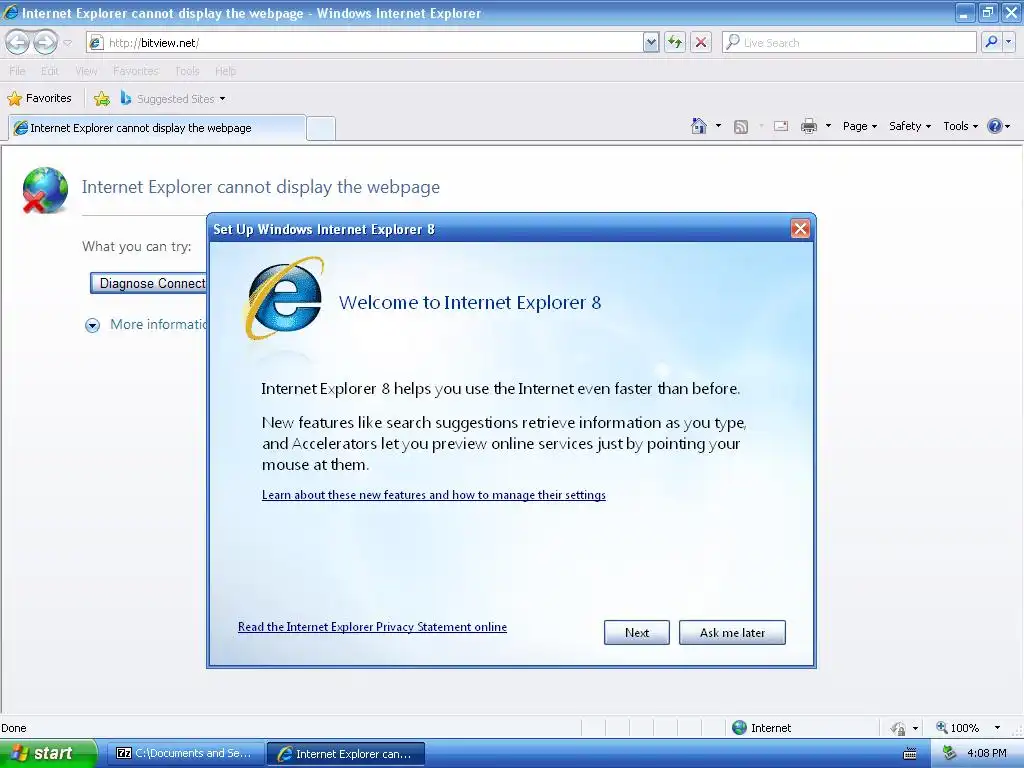
Task: Click the Favorites star button
Action: coord(39,99)
